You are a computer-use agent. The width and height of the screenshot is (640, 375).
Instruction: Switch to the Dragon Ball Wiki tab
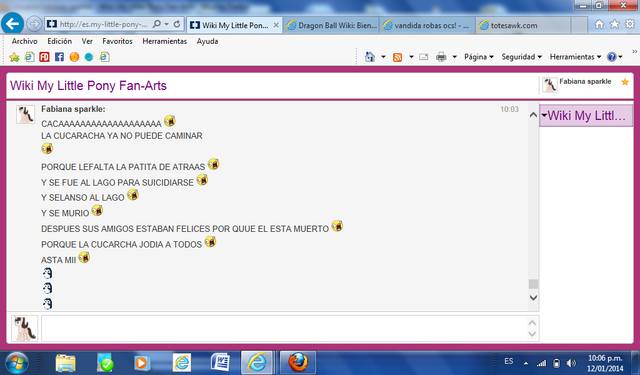(x=331, y=25)
